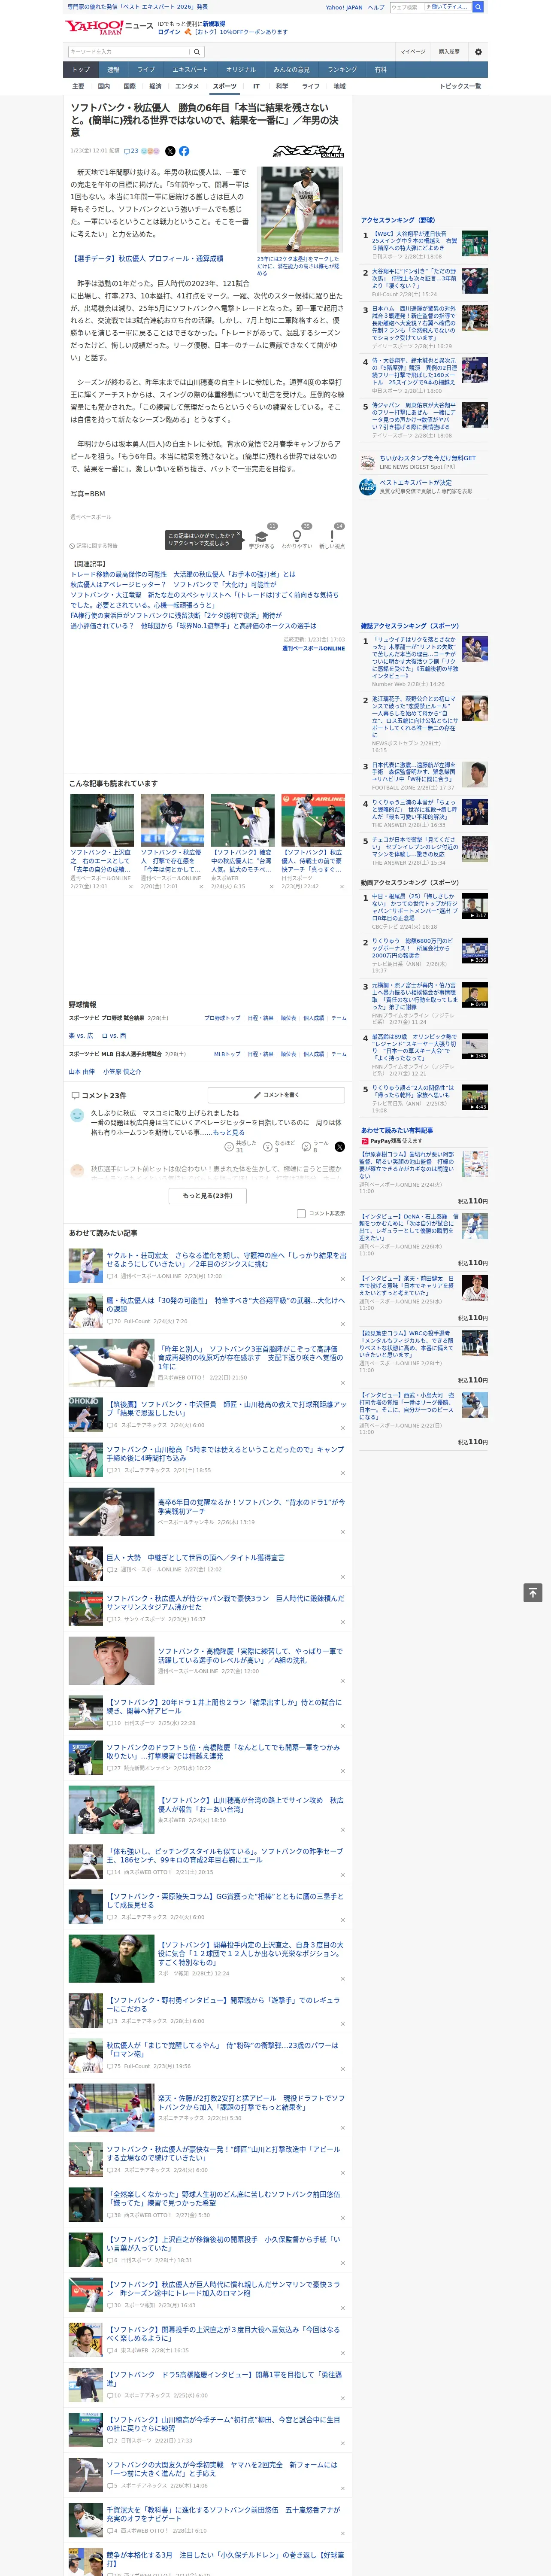Open MLBトップ link in 野球情報

click(227, 1054)
